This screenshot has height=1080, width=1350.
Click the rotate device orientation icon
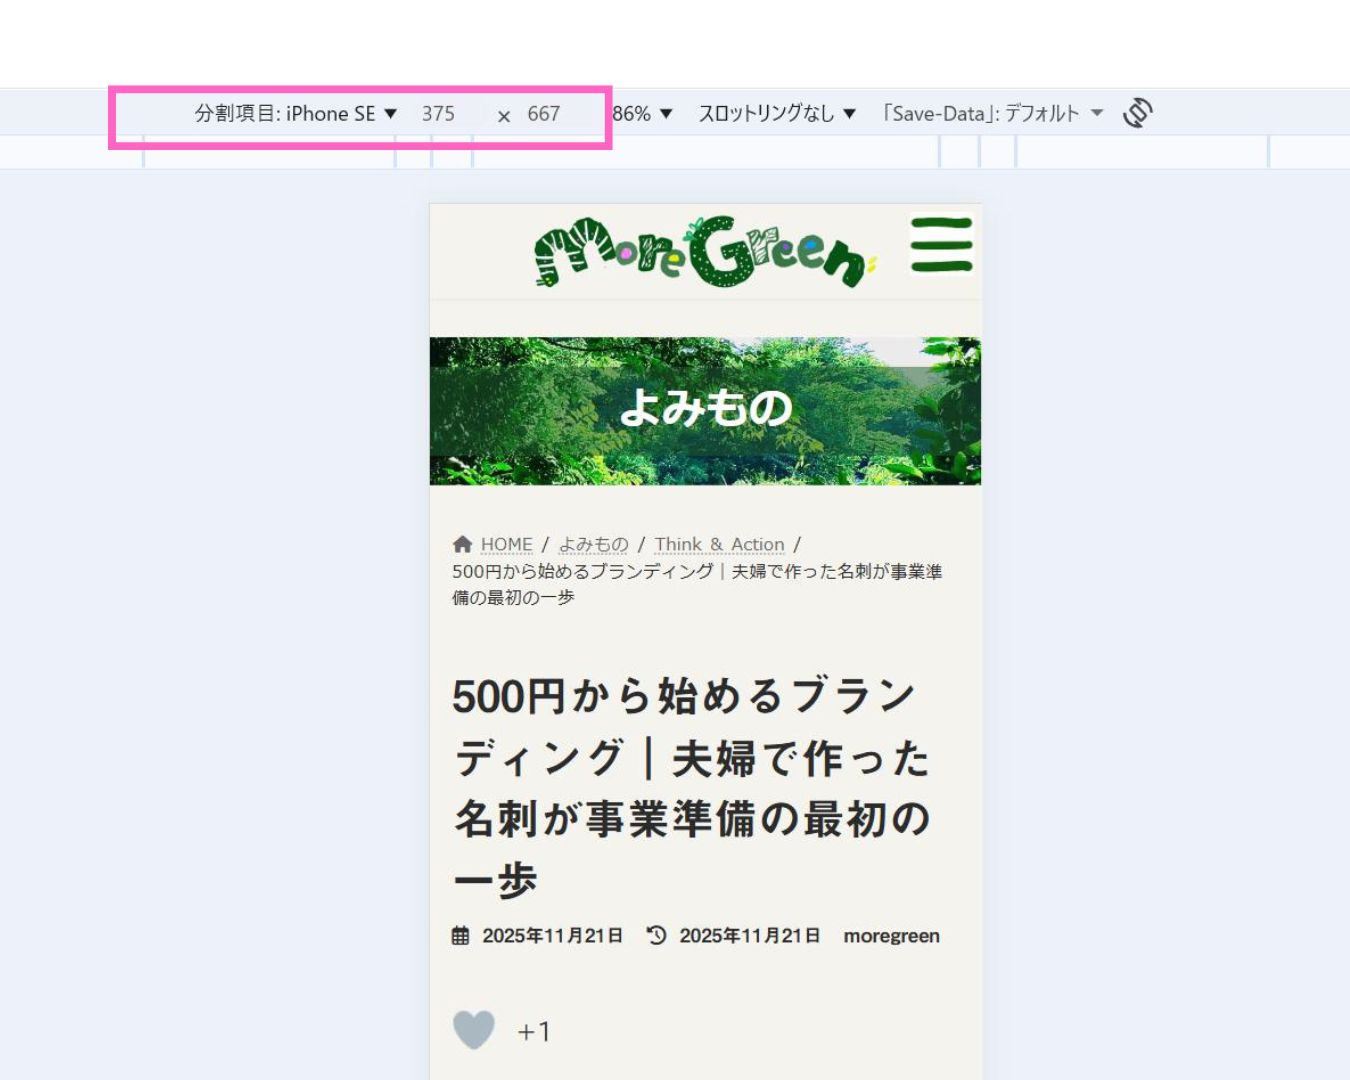(1137, 113)
